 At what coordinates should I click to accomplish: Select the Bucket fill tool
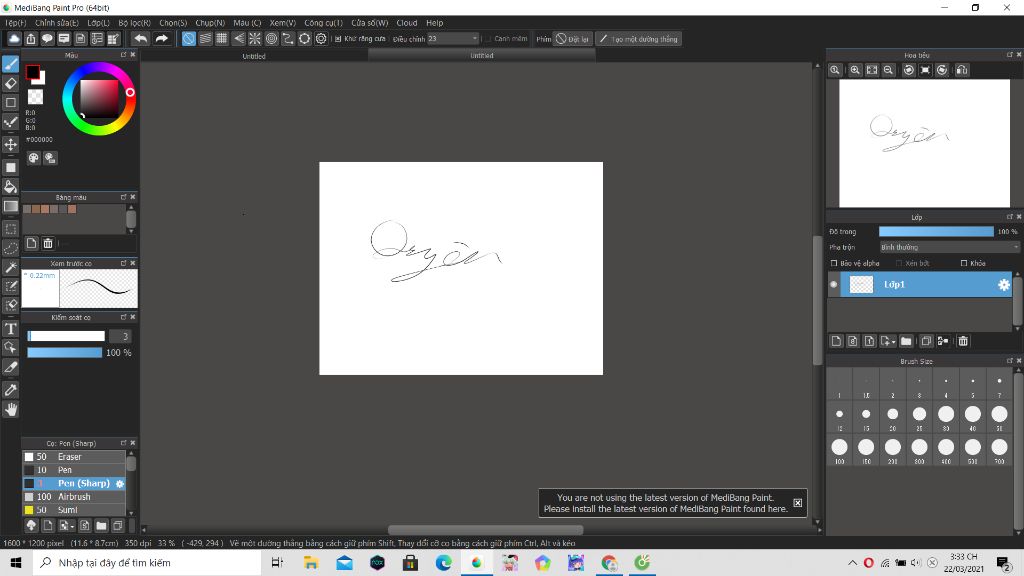(10, 187)
